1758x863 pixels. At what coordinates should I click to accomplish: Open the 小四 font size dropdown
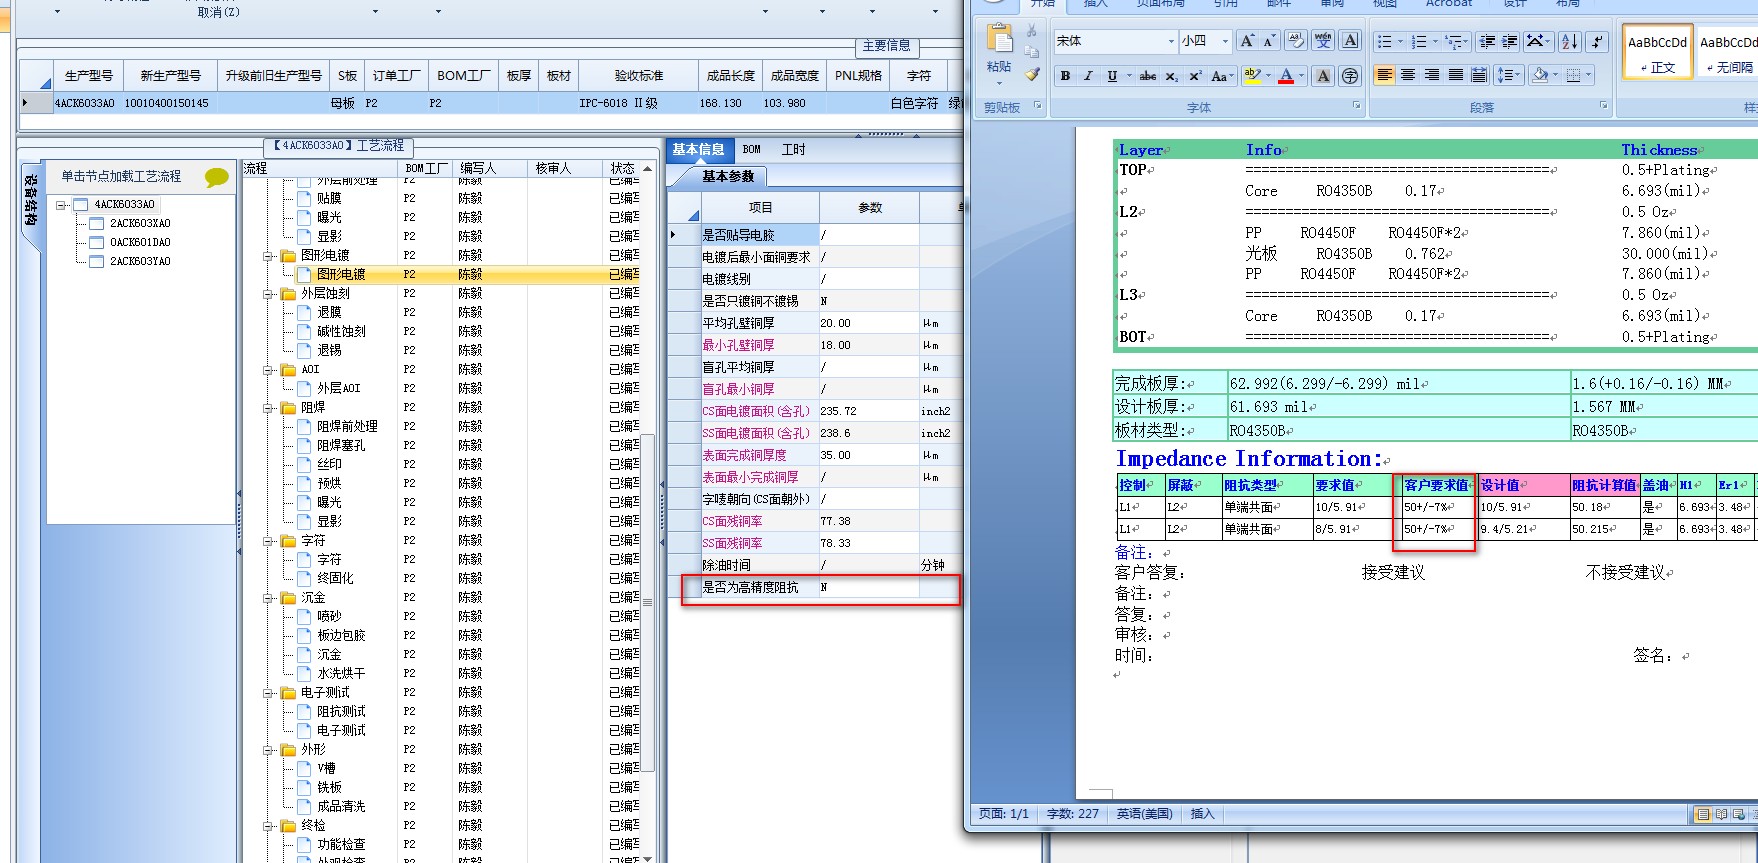click(x=1225, y=41)
